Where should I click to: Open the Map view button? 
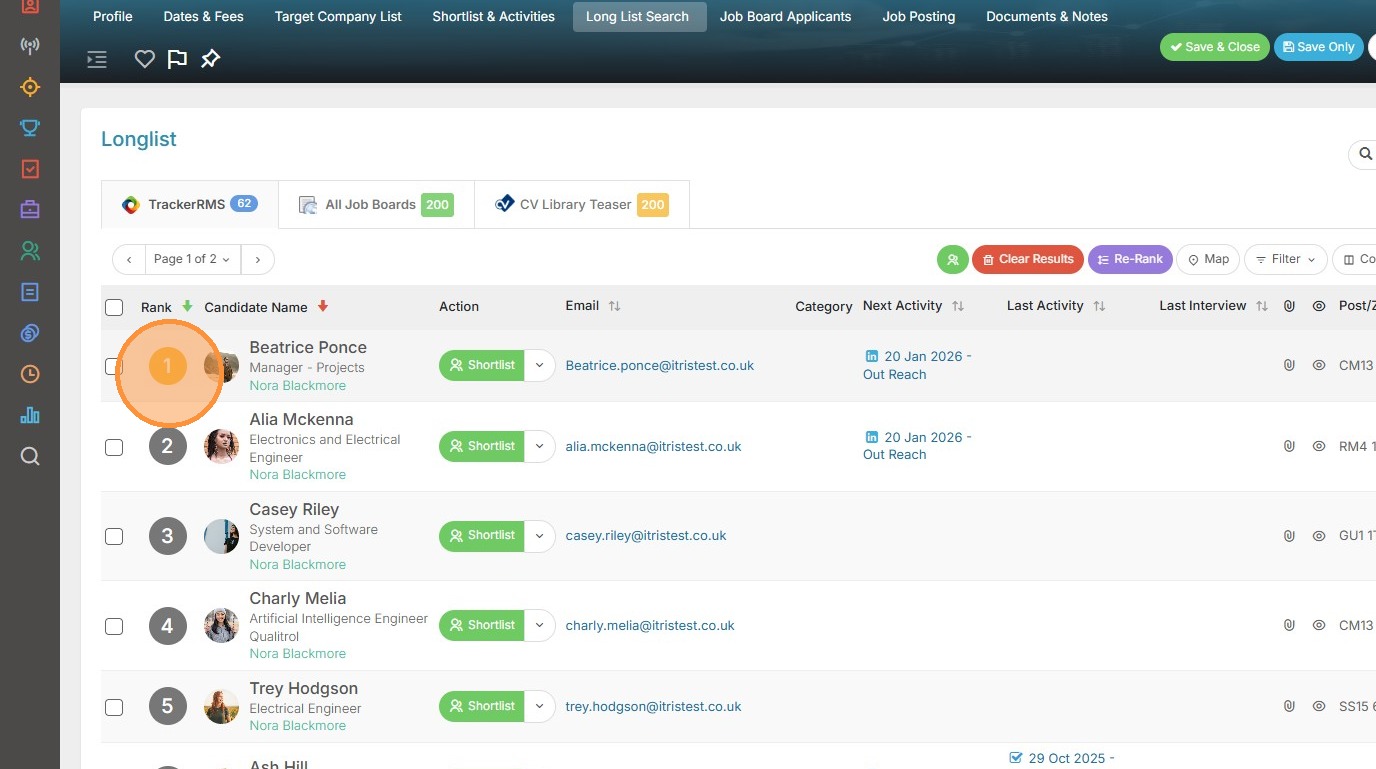click(x=1208, y=259)
